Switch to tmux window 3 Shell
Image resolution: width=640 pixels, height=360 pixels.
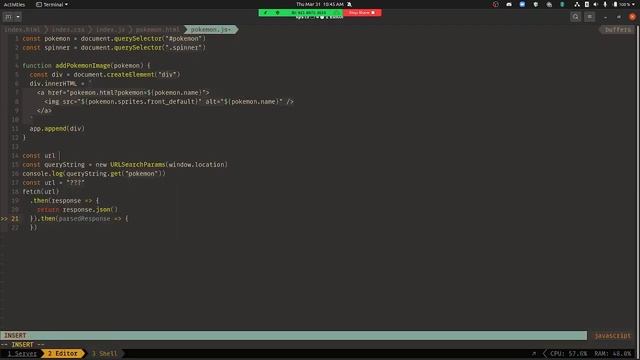[104, 353]
